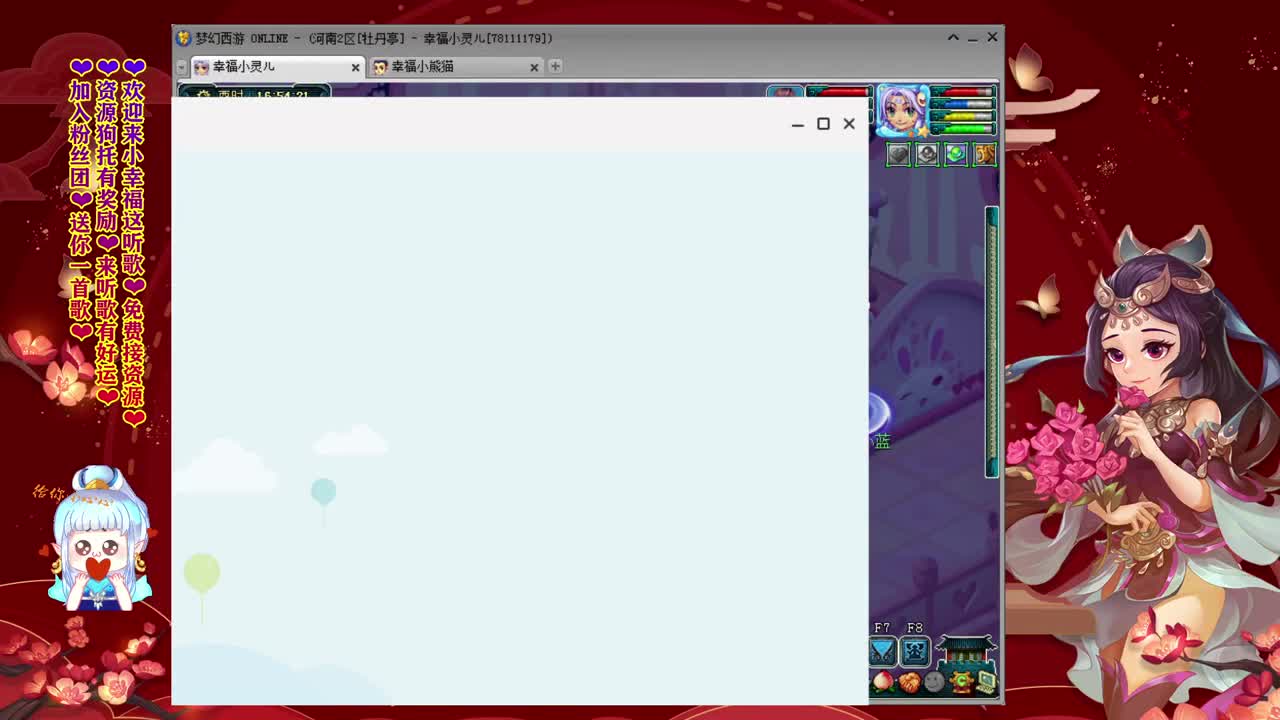Click the character red health bar

(x=962, y=92)
